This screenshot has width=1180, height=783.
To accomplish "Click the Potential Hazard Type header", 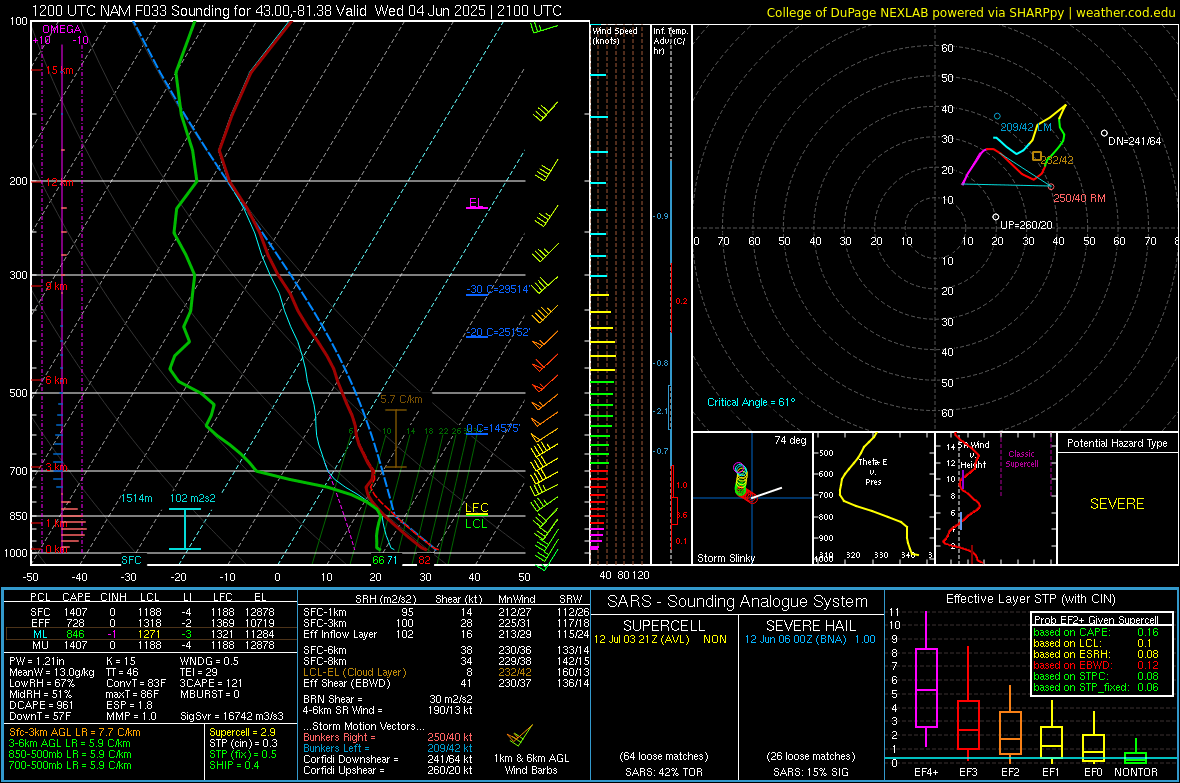I will click(x=1117, y=443).
